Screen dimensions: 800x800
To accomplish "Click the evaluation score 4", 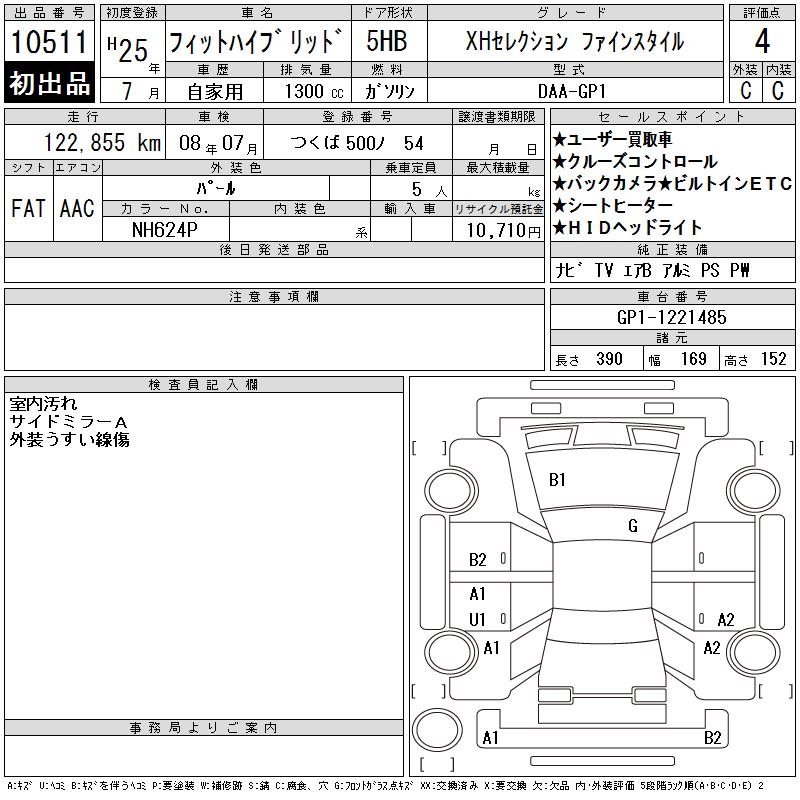I will pyautogui.click(x=761, y=41).
